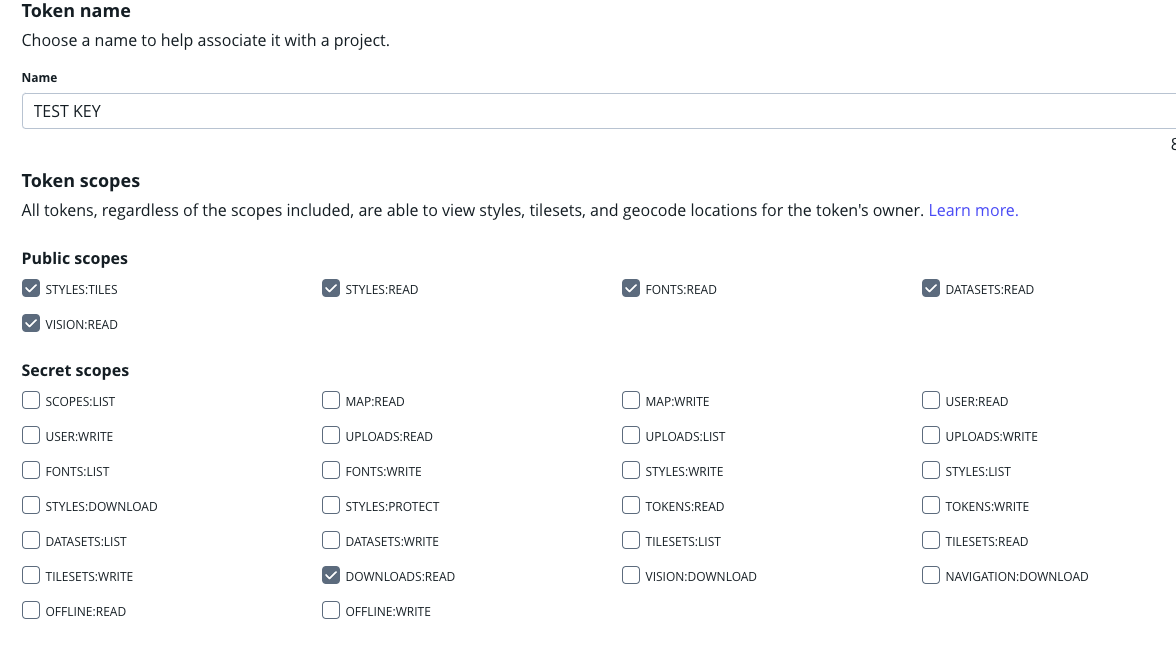Enable the SCOPES:LIST secret scope
Screen dimensions: 1176x654
[x=31, y=400]
